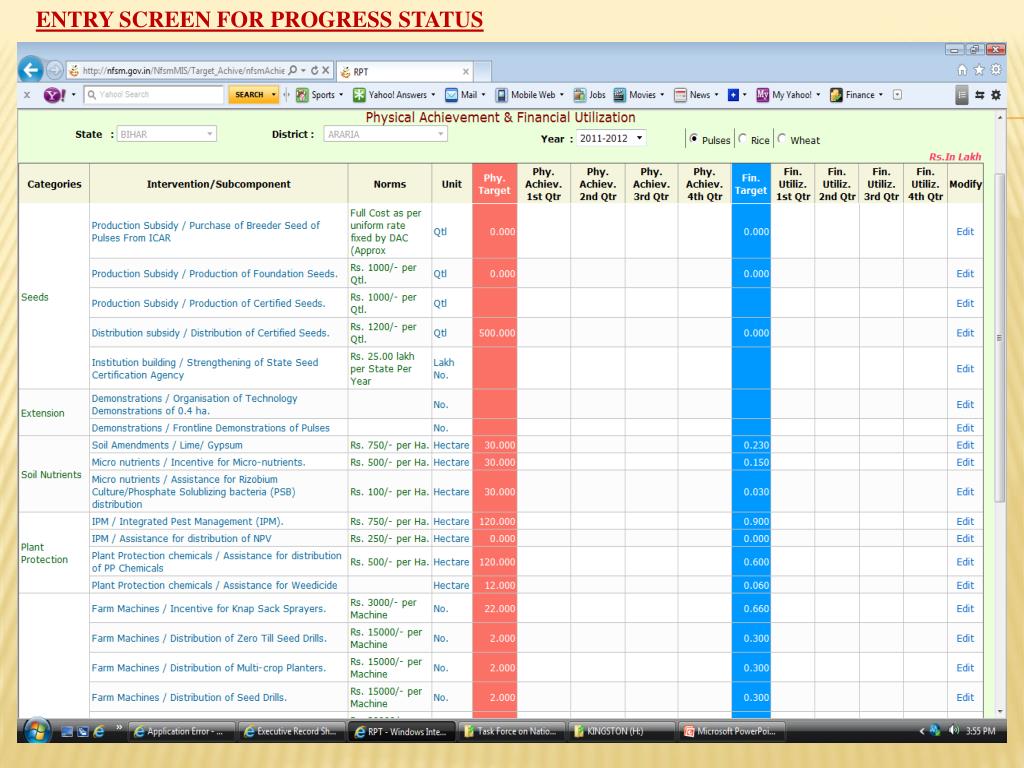Click the page vertical scrollbar thumb
The height and width of the screenshot is (768, 1024).
pyautogui.click(x=999, y=338)
